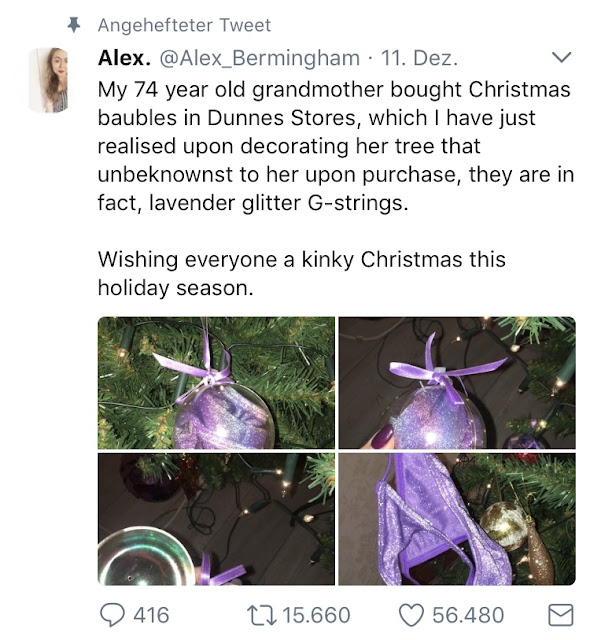This screenshot has height=640, width=590.
Task: Open the bottom-left empty clear bauble photo
Action: coord(216,519)
